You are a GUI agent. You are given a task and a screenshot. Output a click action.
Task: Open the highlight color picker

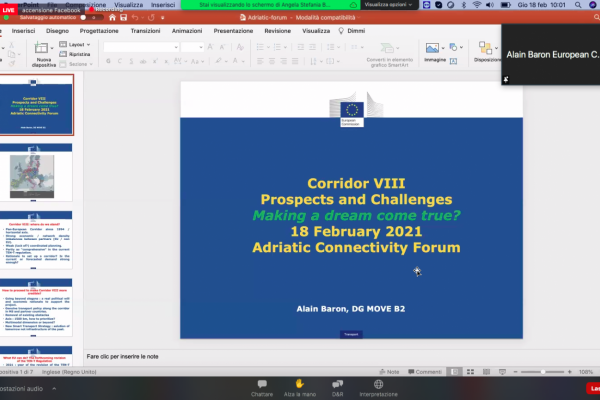coord(218,61)
